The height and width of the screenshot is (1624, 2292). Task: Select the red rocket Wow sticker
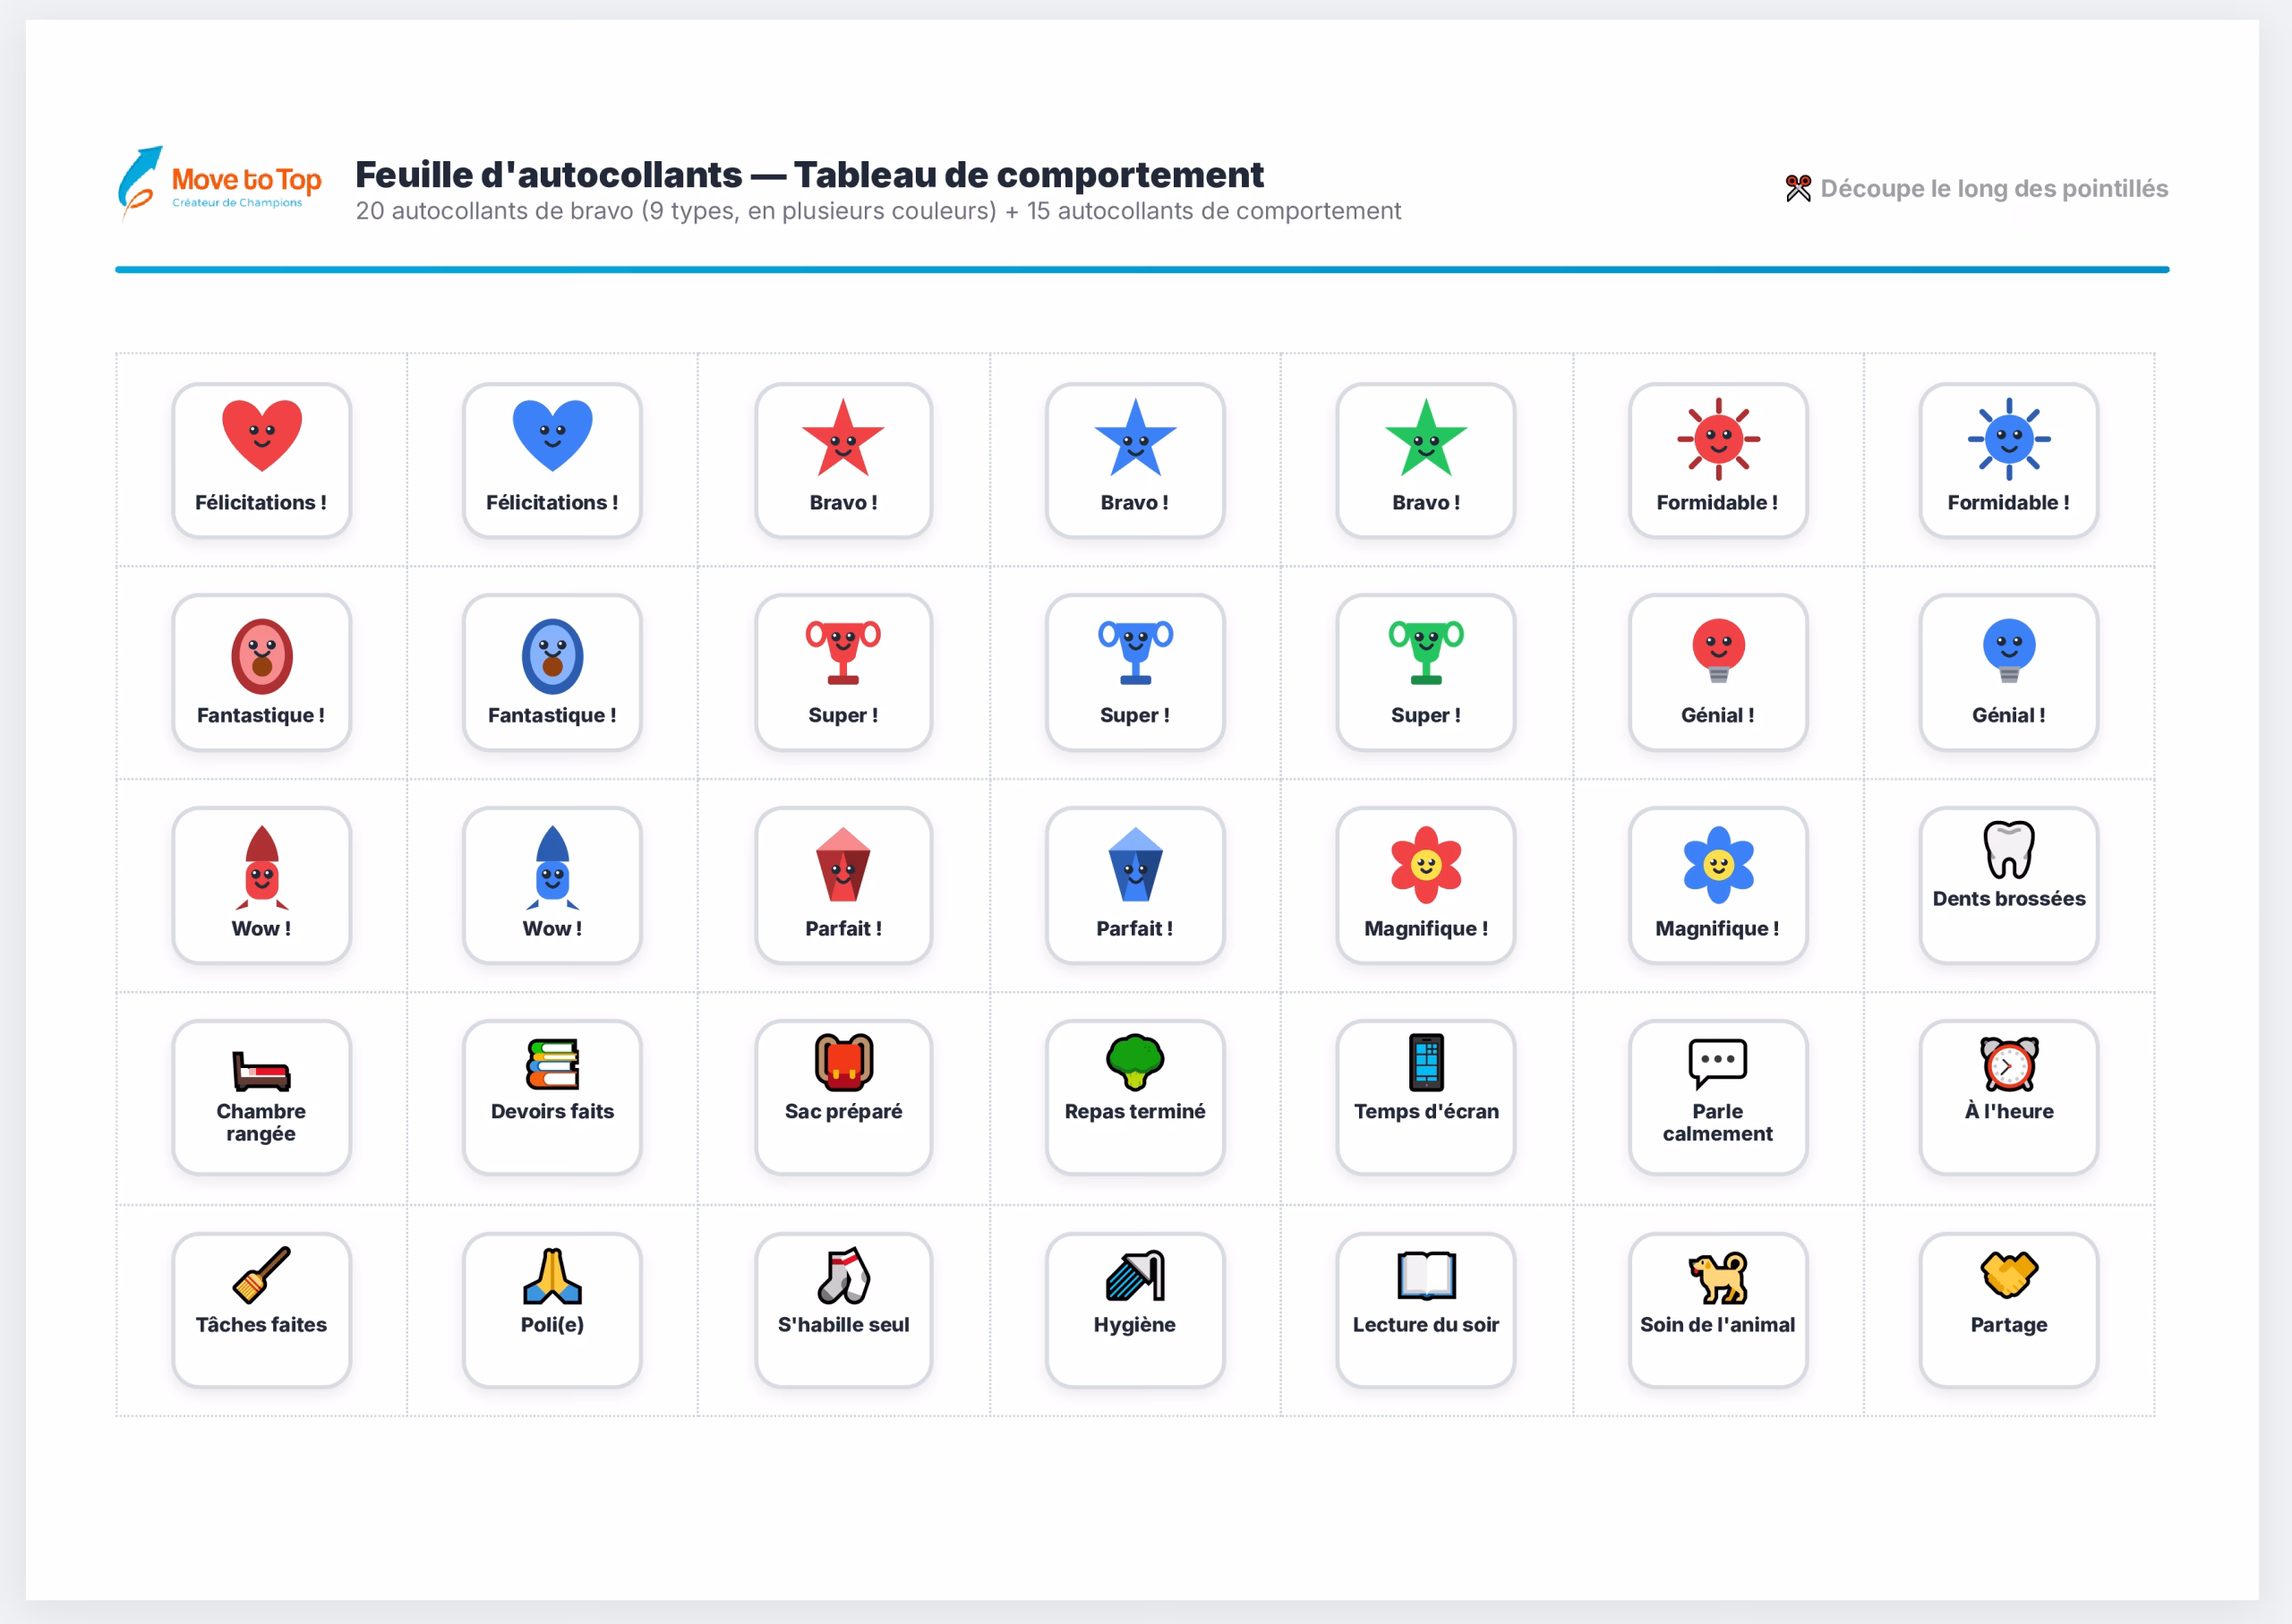coord(261,885)
